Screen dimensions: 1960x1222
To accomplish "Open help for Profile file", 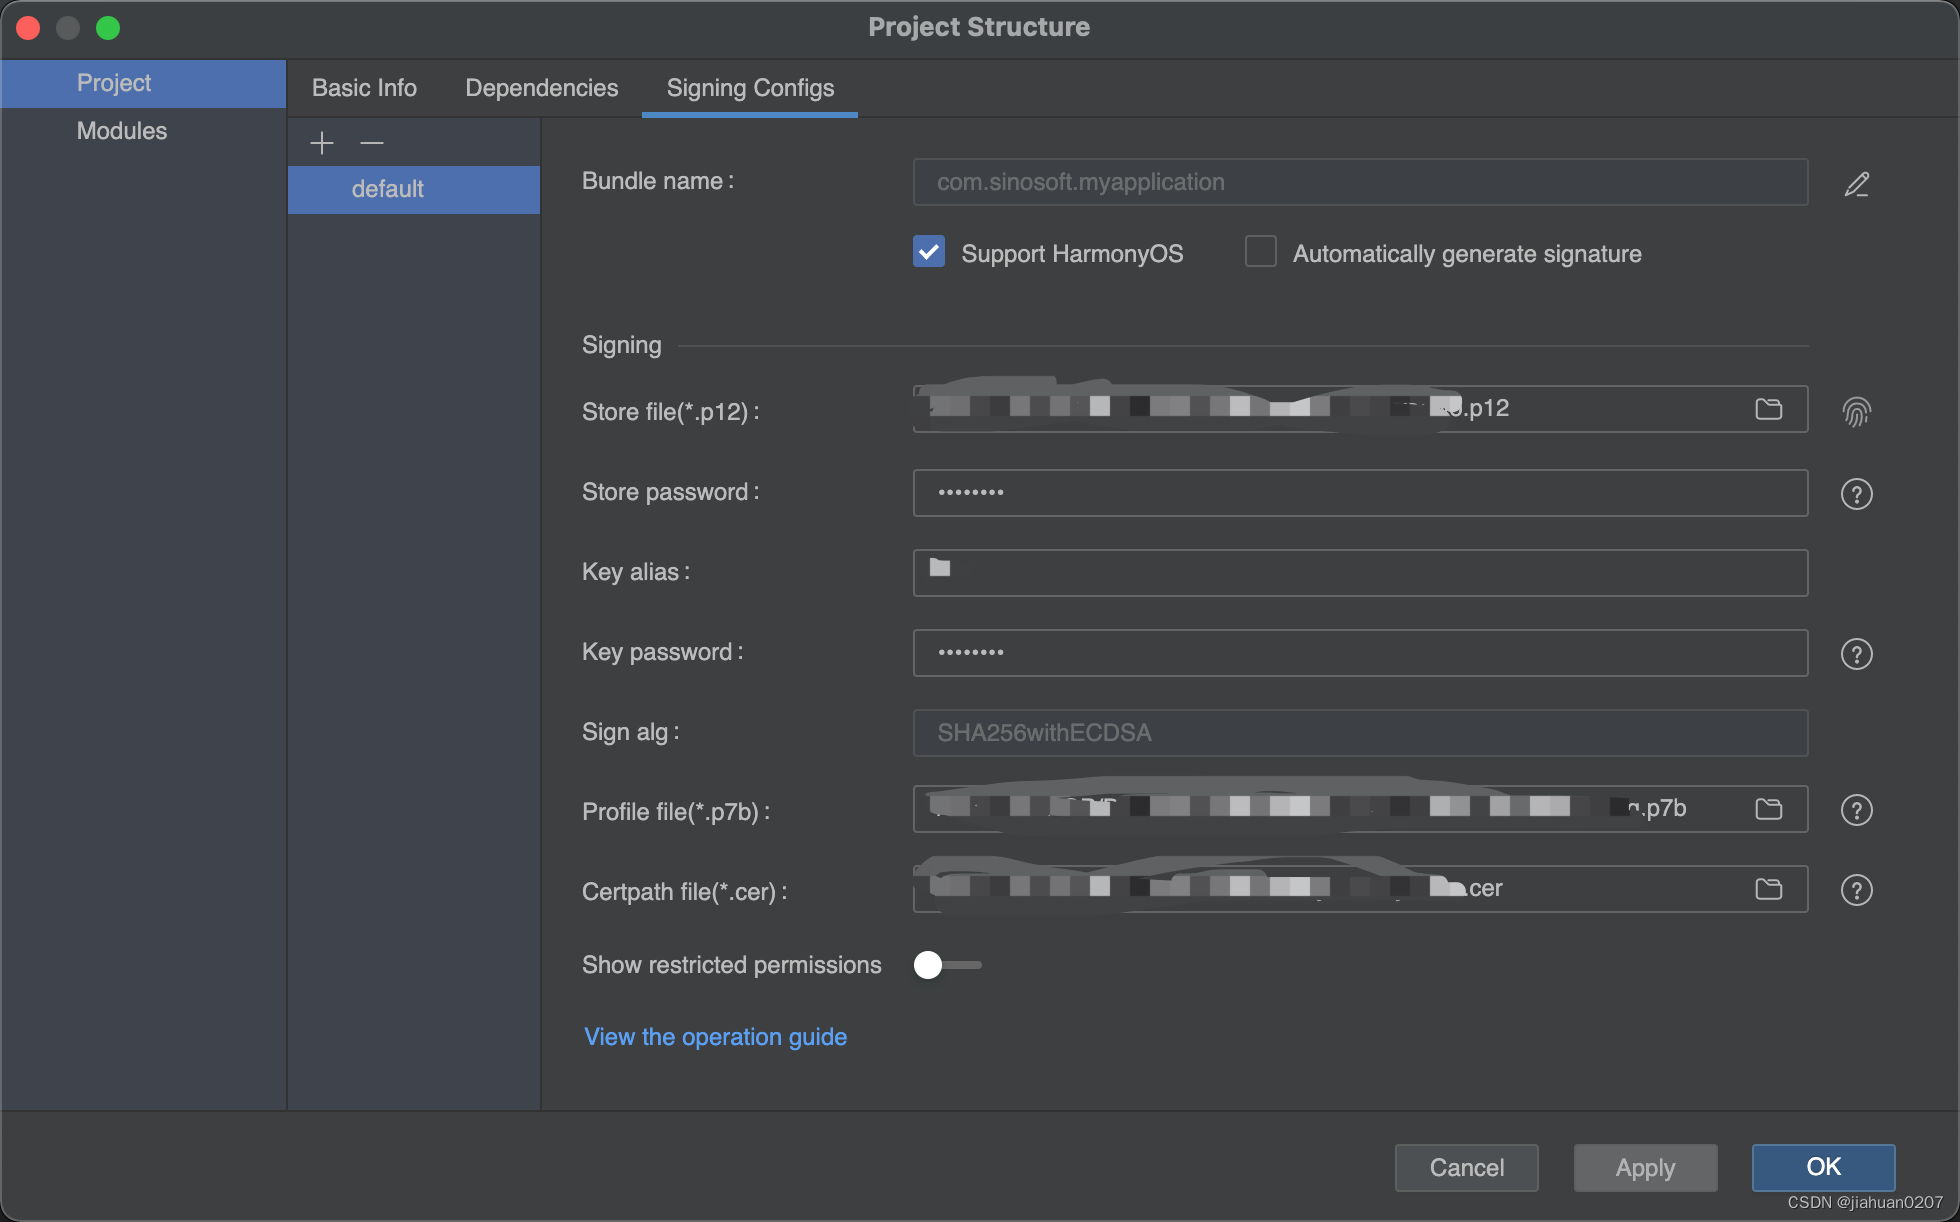I will click(x=1857, y=810).
